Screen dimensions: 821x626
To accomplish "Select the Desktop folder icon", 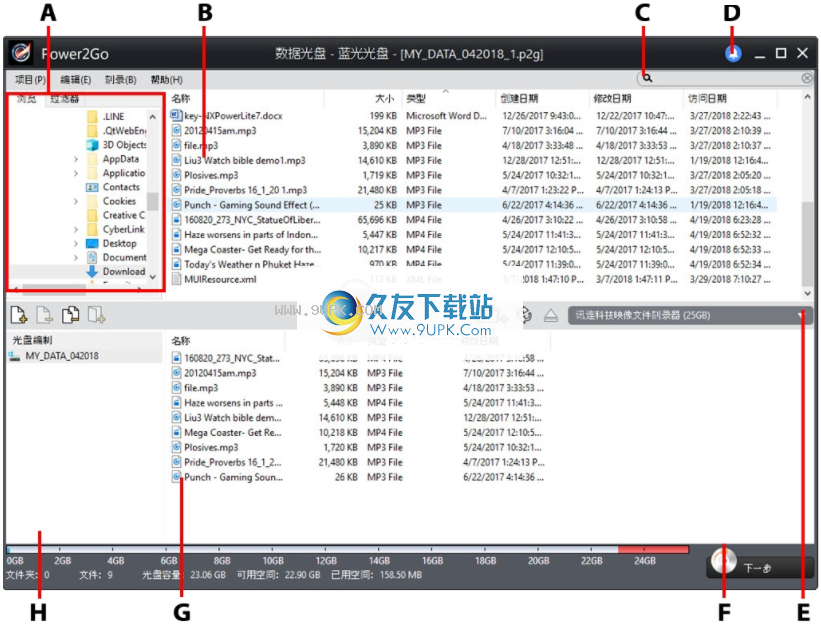I will click(x=92, y=243).
